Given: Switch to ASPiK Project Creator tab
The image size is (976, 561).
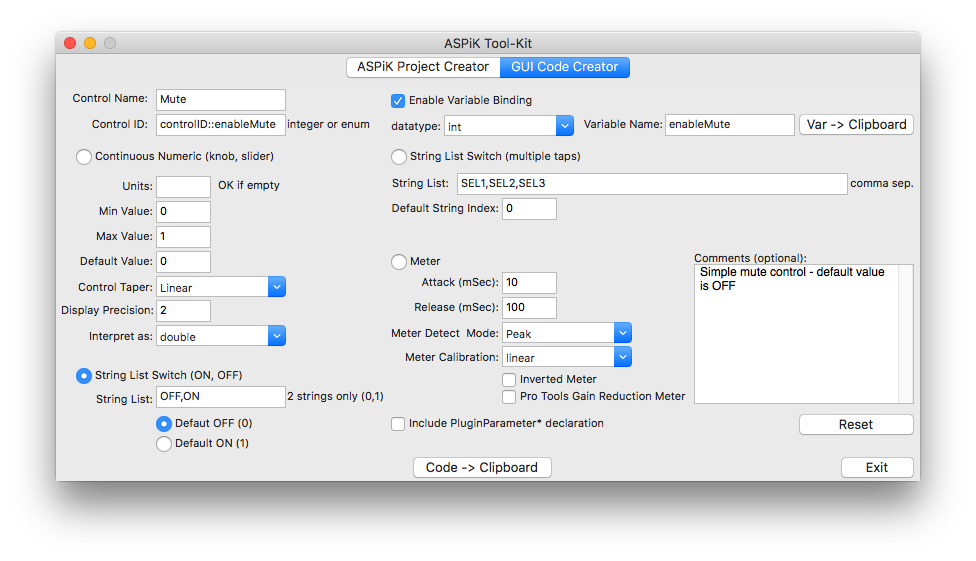Looking at the screenshot, I should coord(423,67).
